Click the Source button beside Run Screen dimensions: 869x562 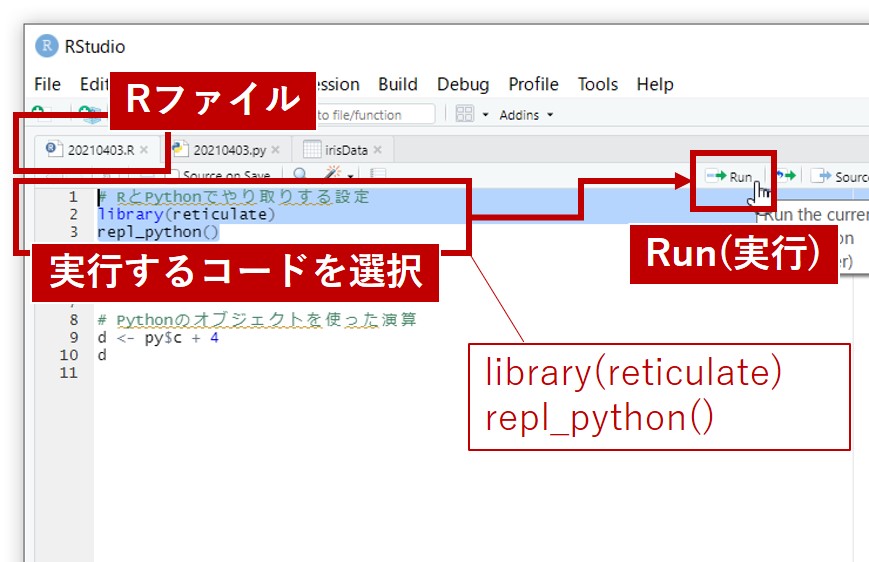[x=840, y=177]
